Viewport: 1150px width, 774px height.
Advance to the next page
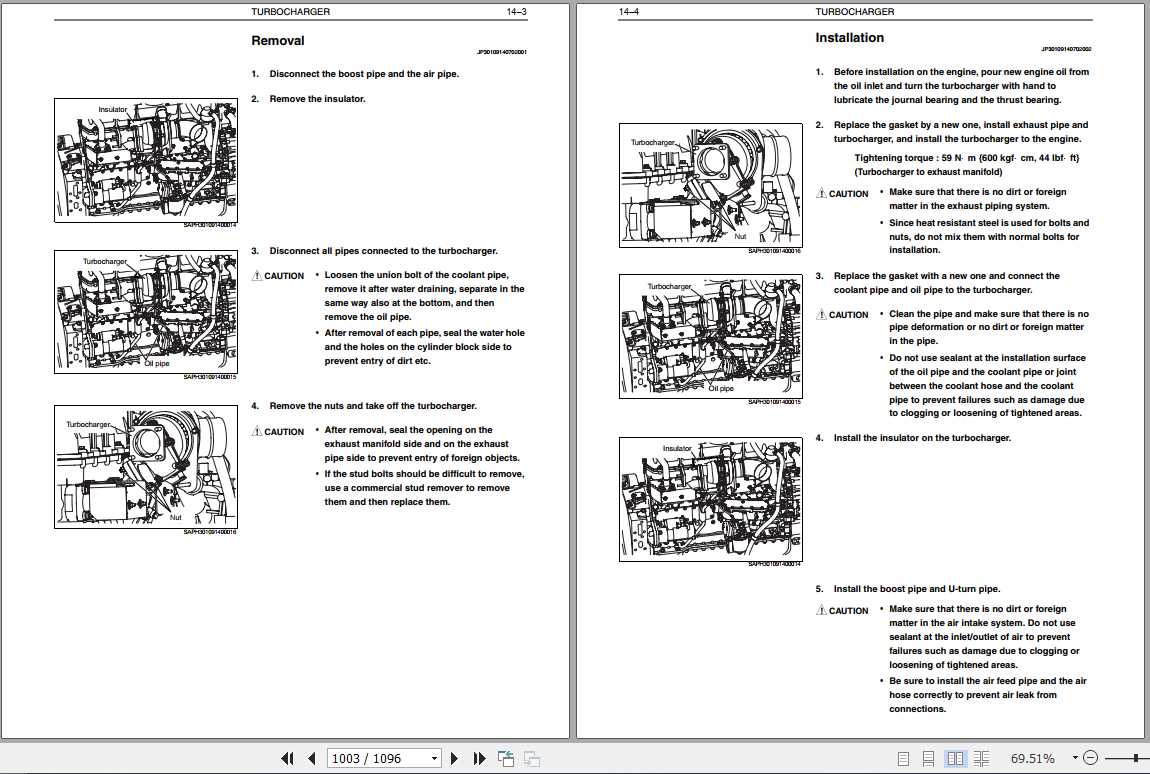(x=454, y=759)
